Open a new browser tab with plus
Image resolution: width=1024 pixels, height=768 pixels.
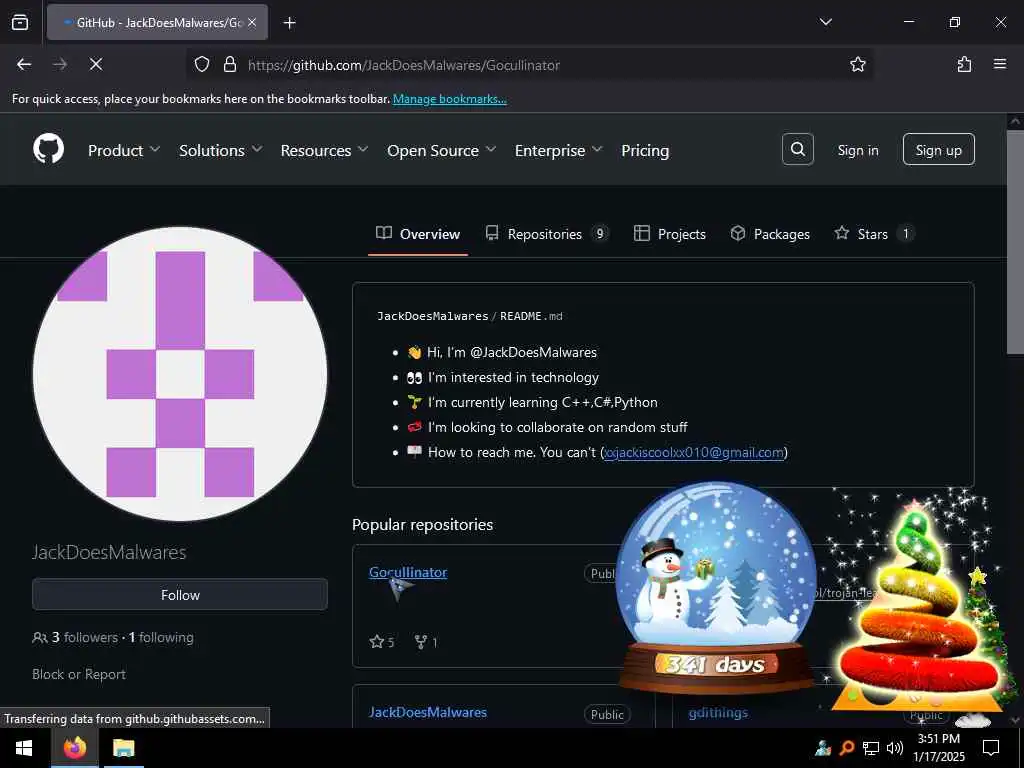pos(290,23)
